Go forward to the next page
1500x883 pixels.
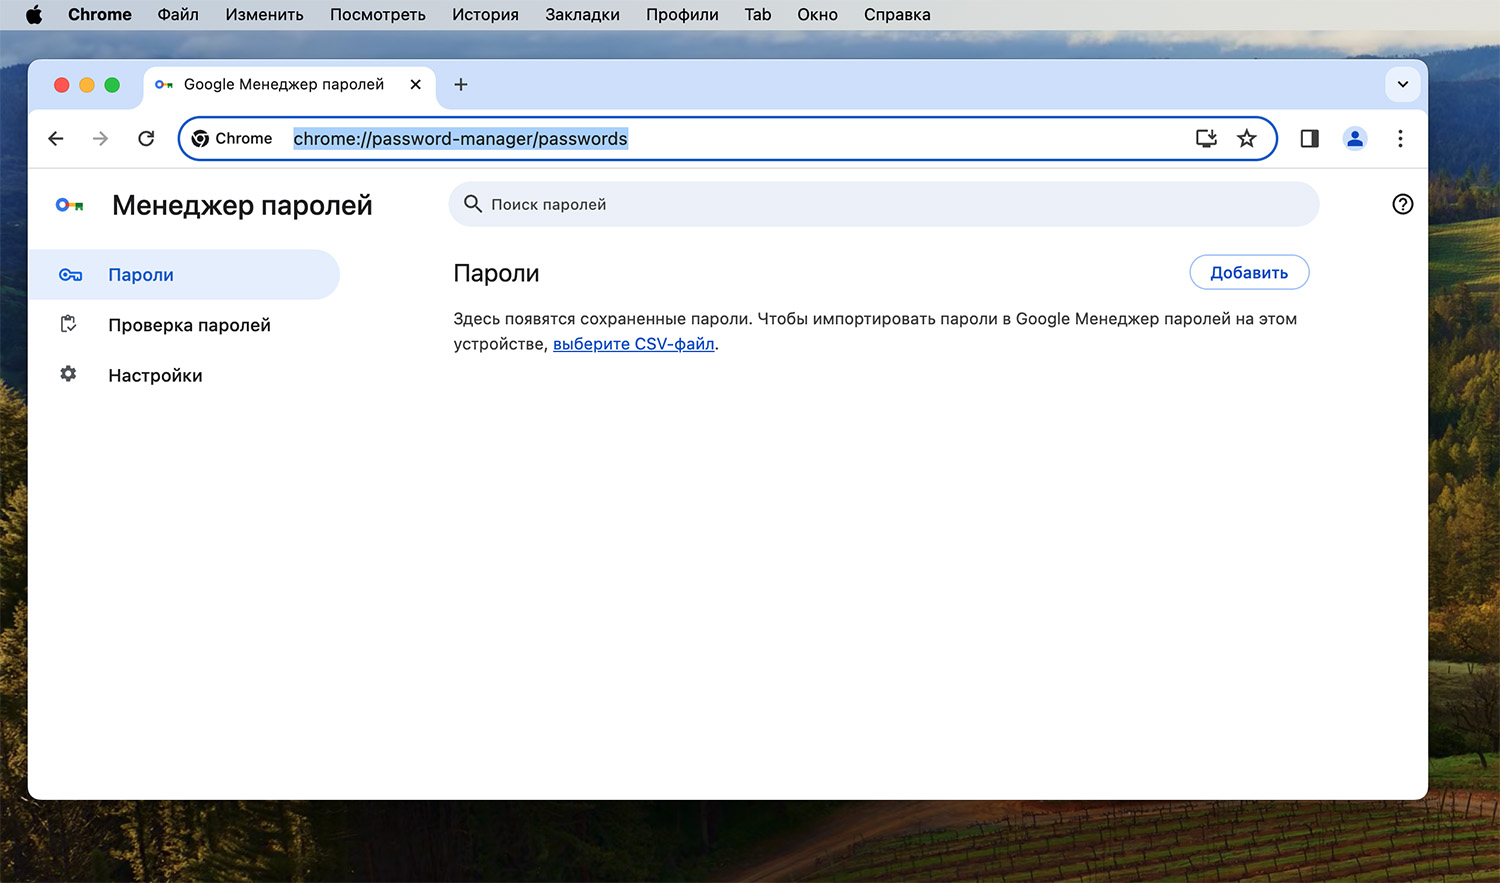point(100,139)
